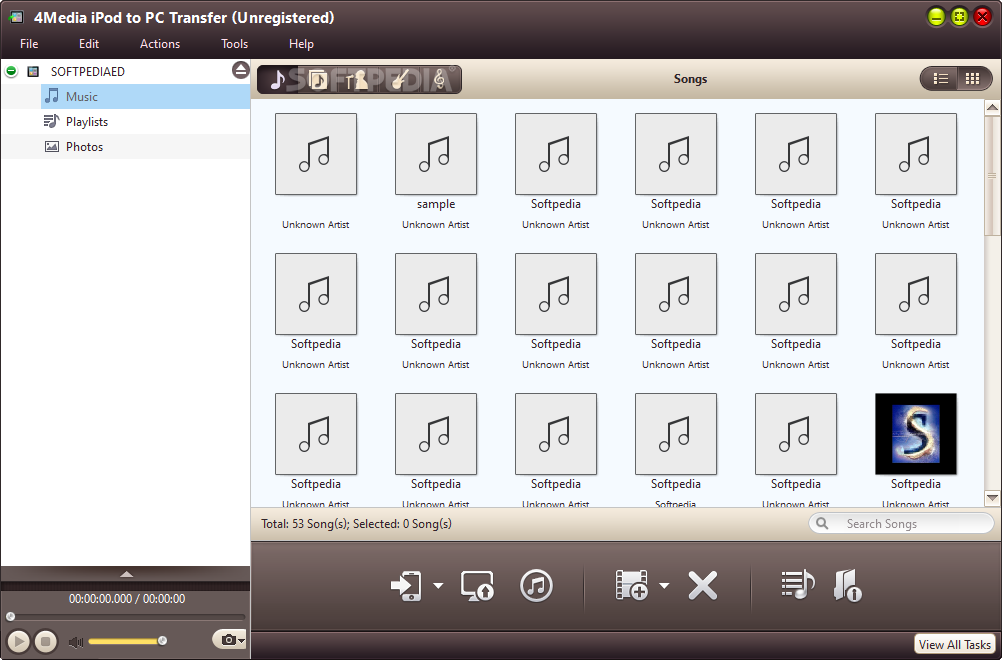Open copy-to-device dropdown arrow
Image resolution: width=1002 pixels, height=660 pixels.
438,585
